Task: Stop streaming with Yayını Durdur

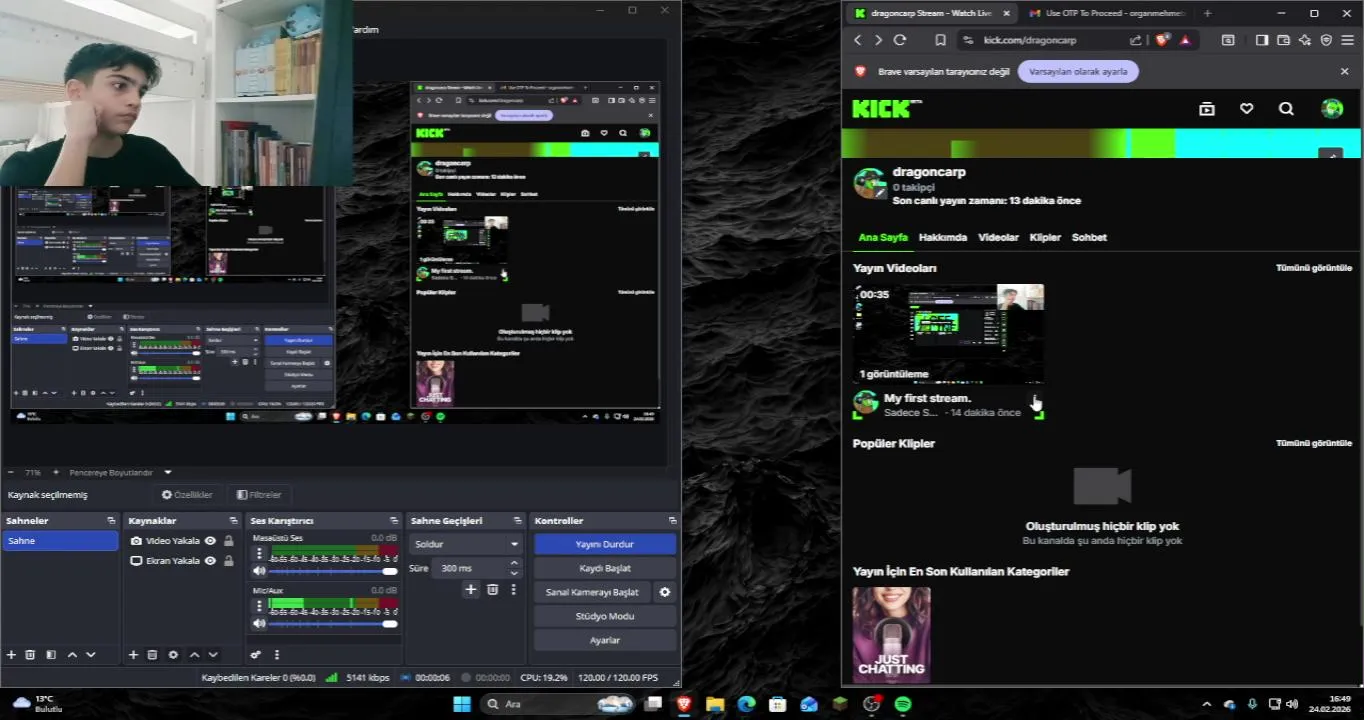Action: pos(605,544)
